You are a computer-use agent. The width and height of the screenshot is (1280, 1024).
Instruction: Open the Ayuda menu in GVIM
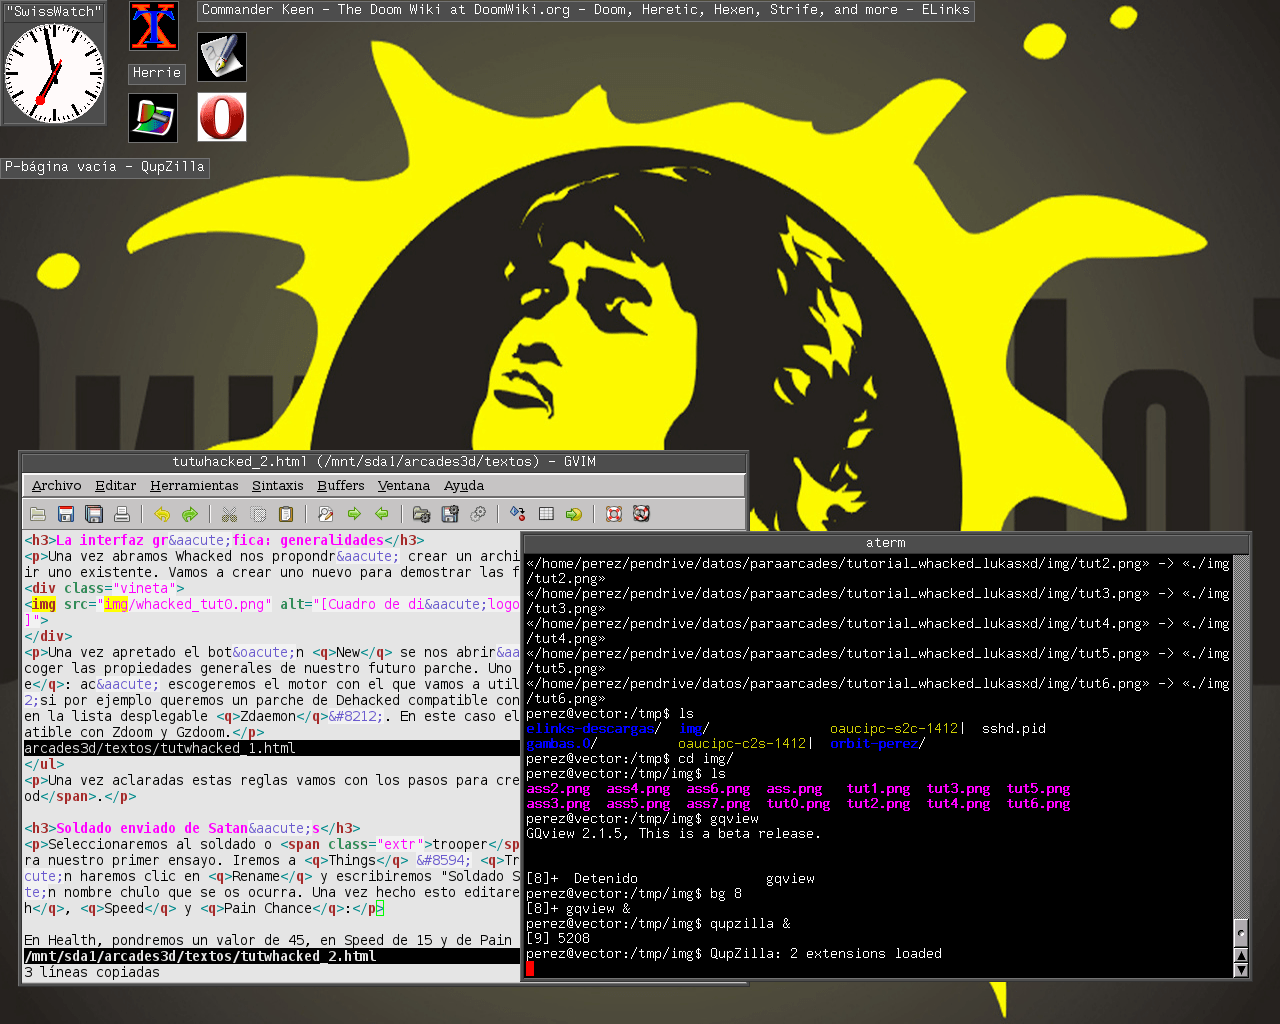point(464,486)
